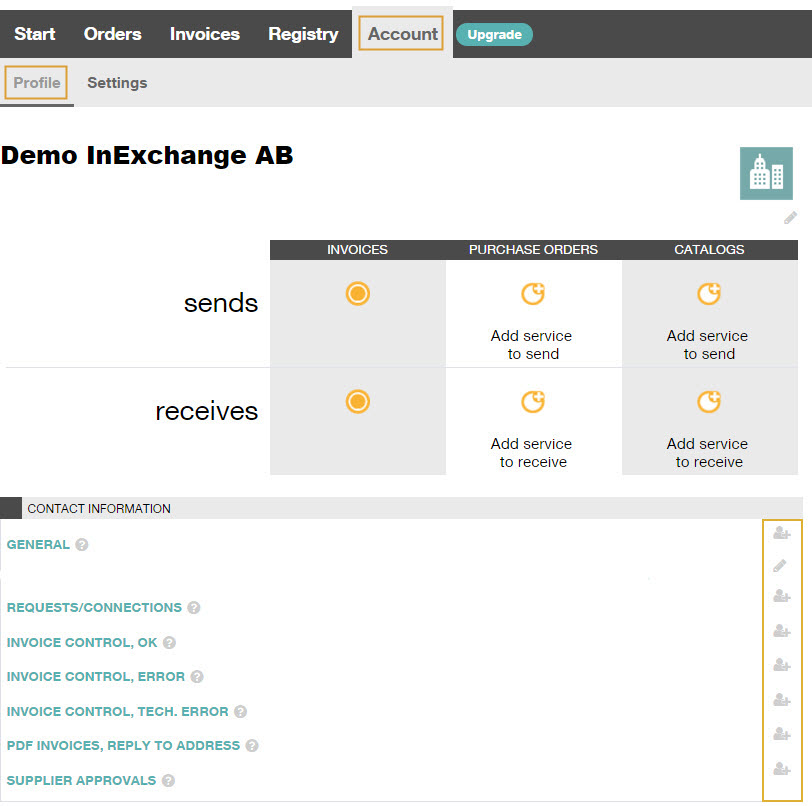Open INVOICE CONTROL, OK section
The width and height of the screenshot is (812, 806).
(x=82, y=642)
